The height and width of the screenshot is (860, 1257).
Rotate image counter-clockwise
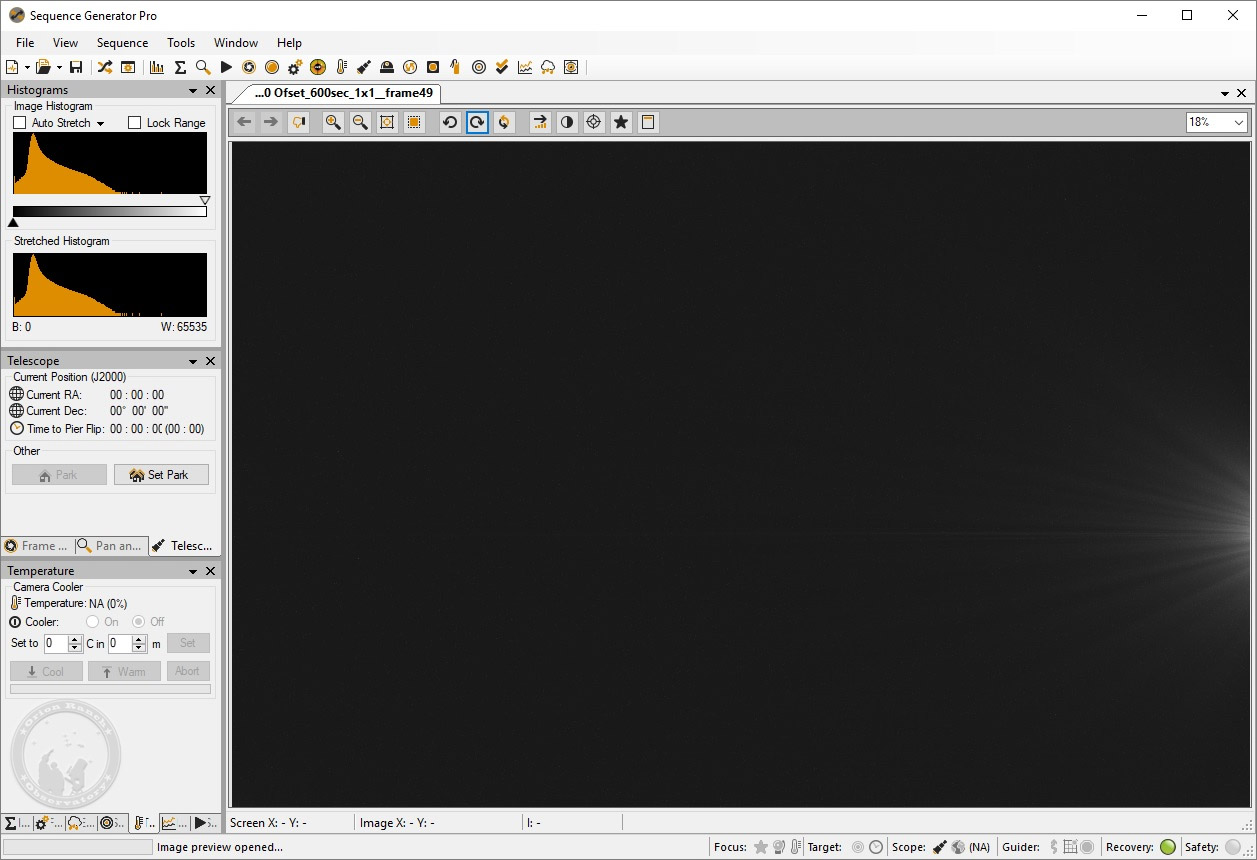[x=450, y=122]
